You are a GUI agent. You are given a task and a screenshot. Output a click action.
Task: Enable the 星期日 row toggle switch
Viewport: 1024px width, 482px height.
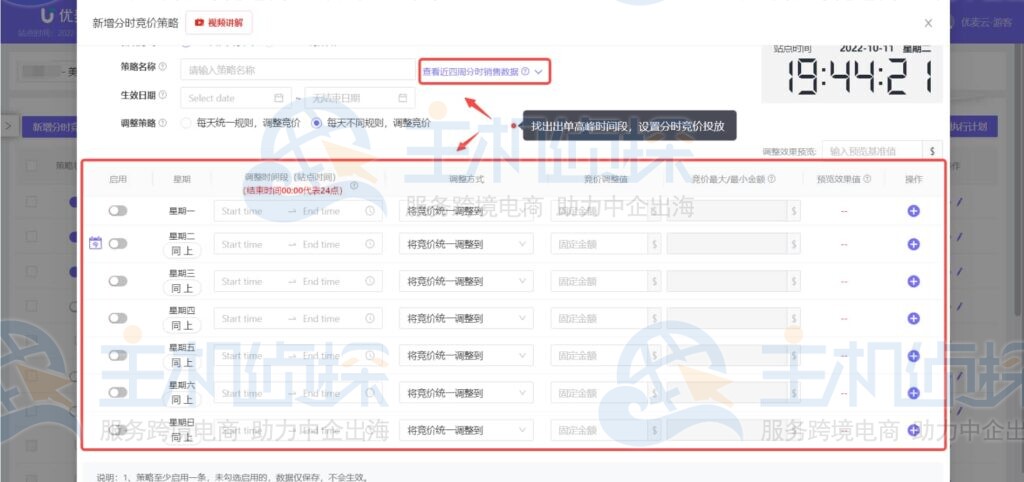point(118,430)
